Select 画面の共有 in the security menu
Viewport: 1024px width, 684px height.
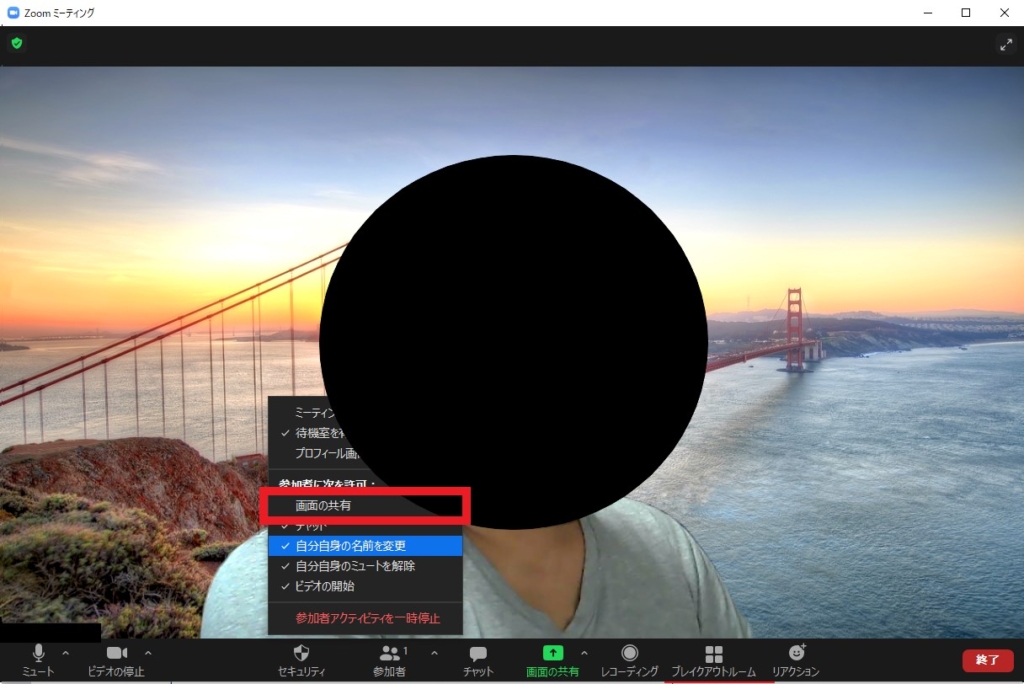pyautogui.click(x=364, y=506)
